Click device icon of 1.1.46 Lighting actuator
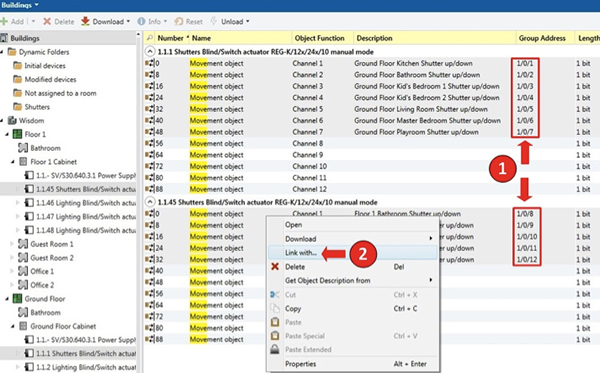The width and height of the screenshot is (600, 373). click(29, 203)
